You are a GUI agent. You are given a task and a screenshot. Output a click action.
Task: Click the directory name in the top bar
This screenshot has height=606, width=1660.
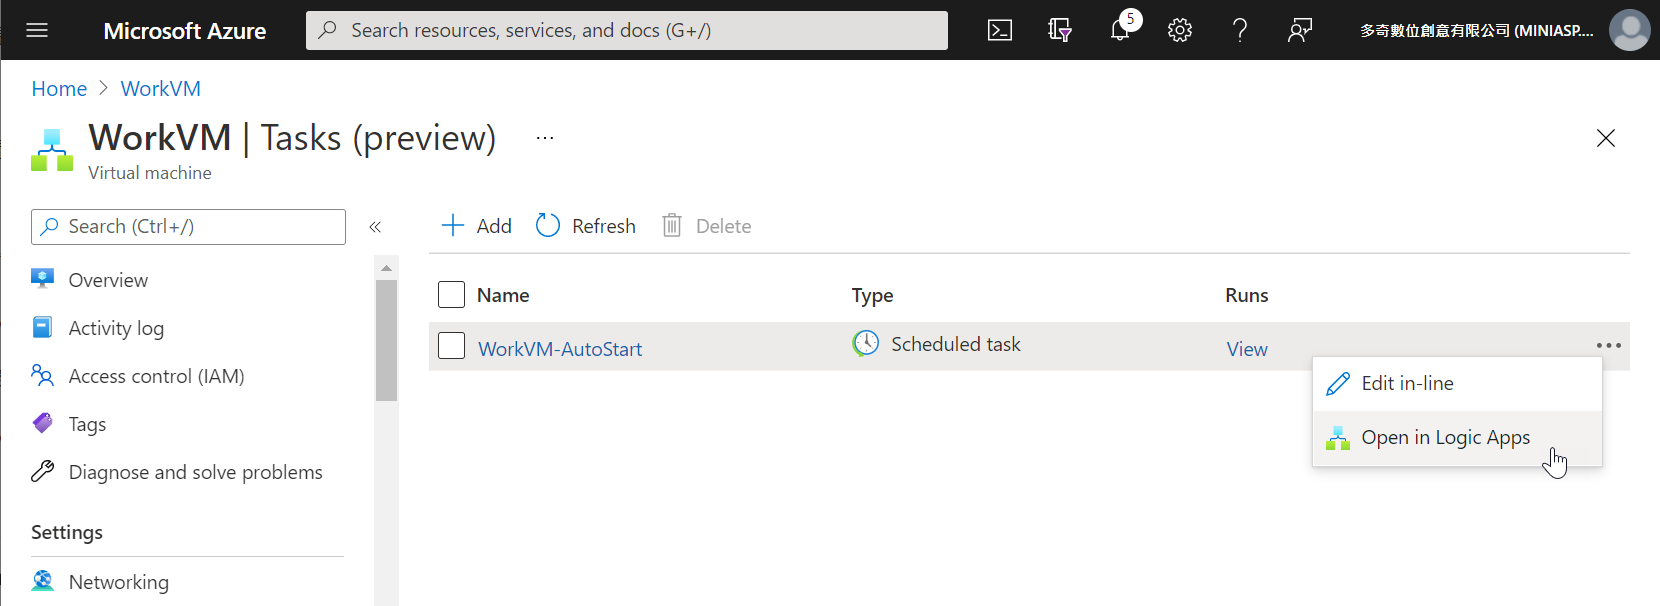1476,30
